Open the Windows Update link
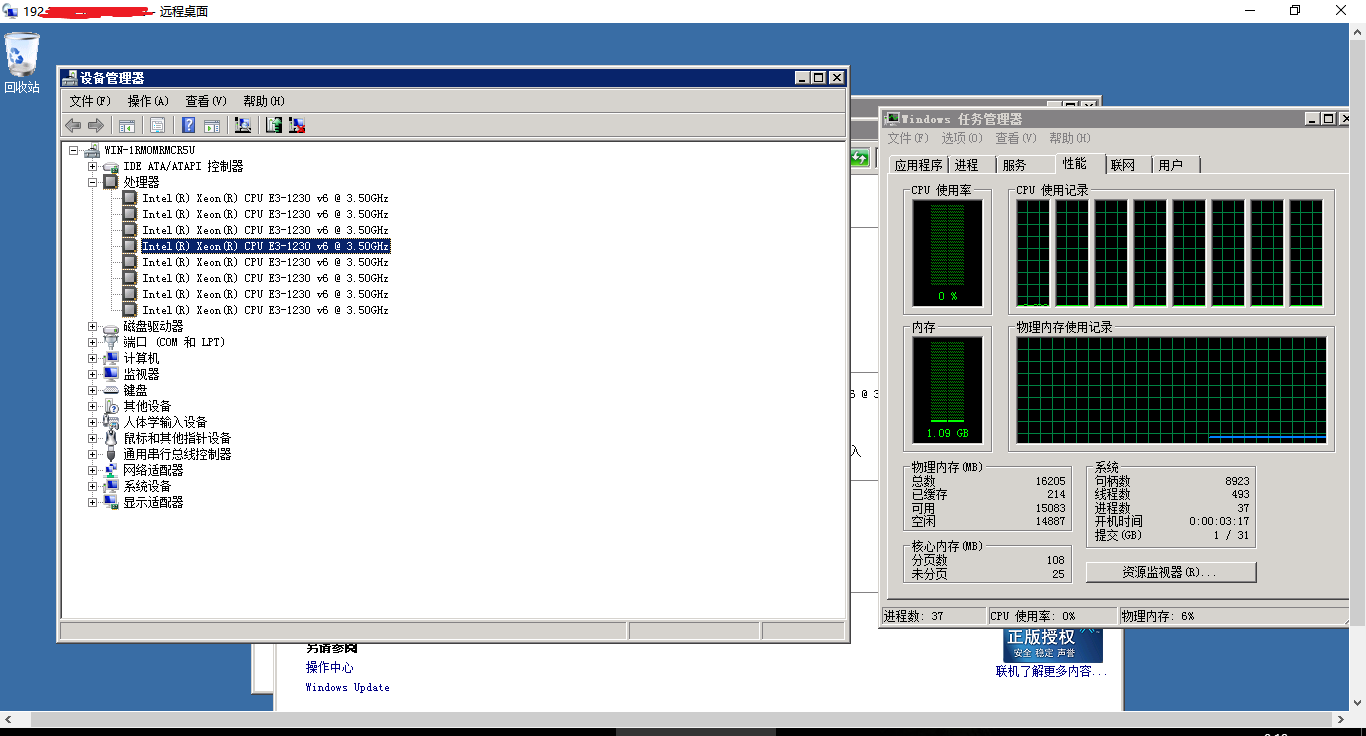Image resolution: width=1366 pixels, height=736 pixels. coord(347,687)
